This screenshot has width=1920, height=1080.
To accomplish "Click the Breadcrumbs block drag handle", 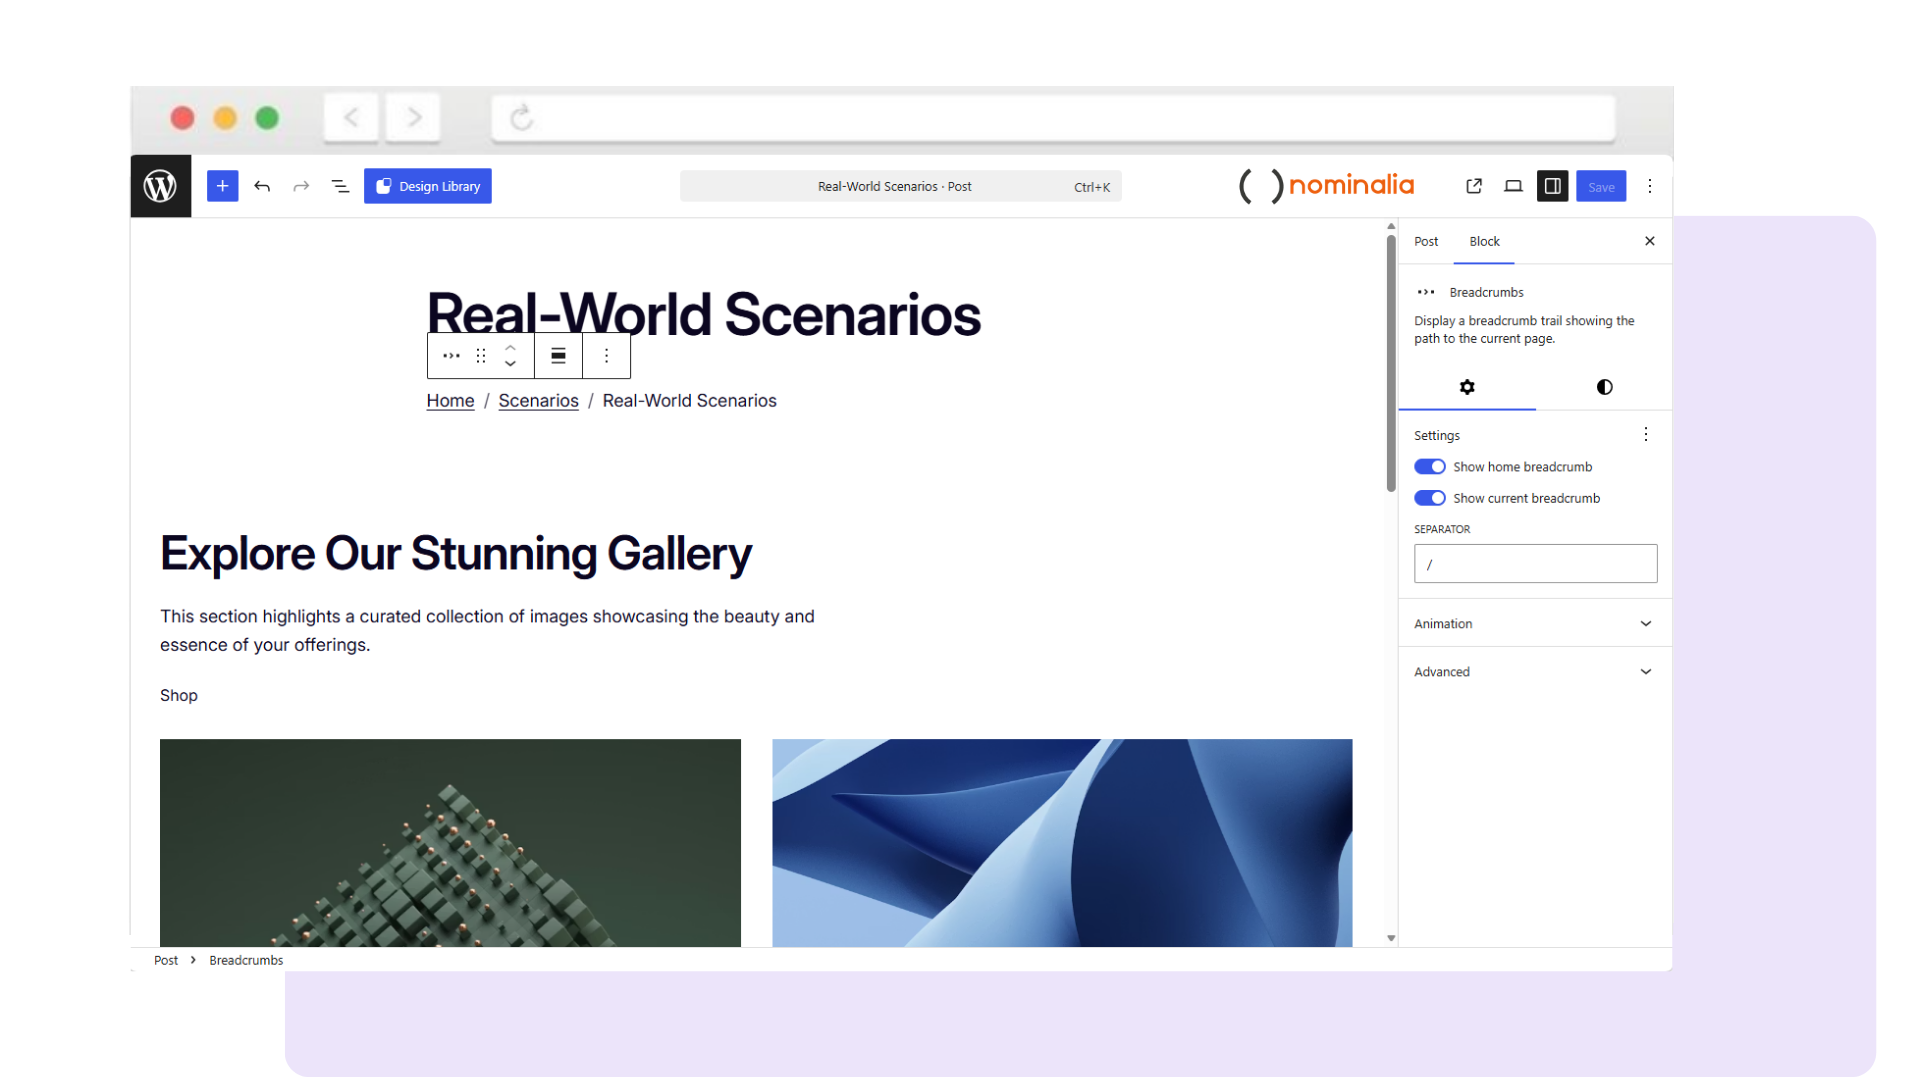I will coord(480,355).
